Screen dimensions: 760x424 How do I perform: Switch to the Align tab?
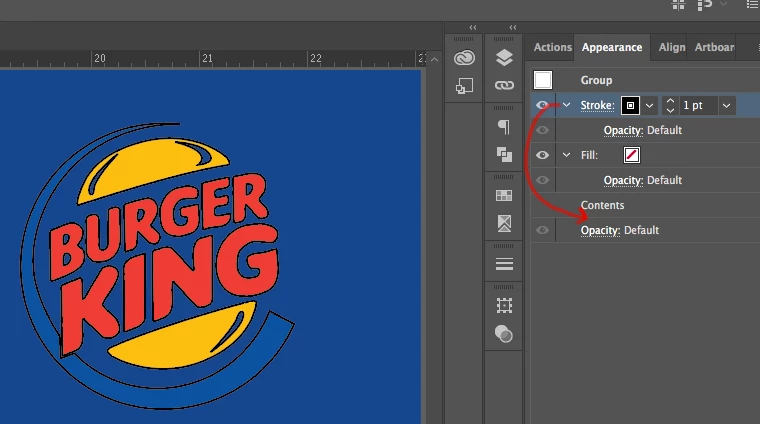click(672, 47)
